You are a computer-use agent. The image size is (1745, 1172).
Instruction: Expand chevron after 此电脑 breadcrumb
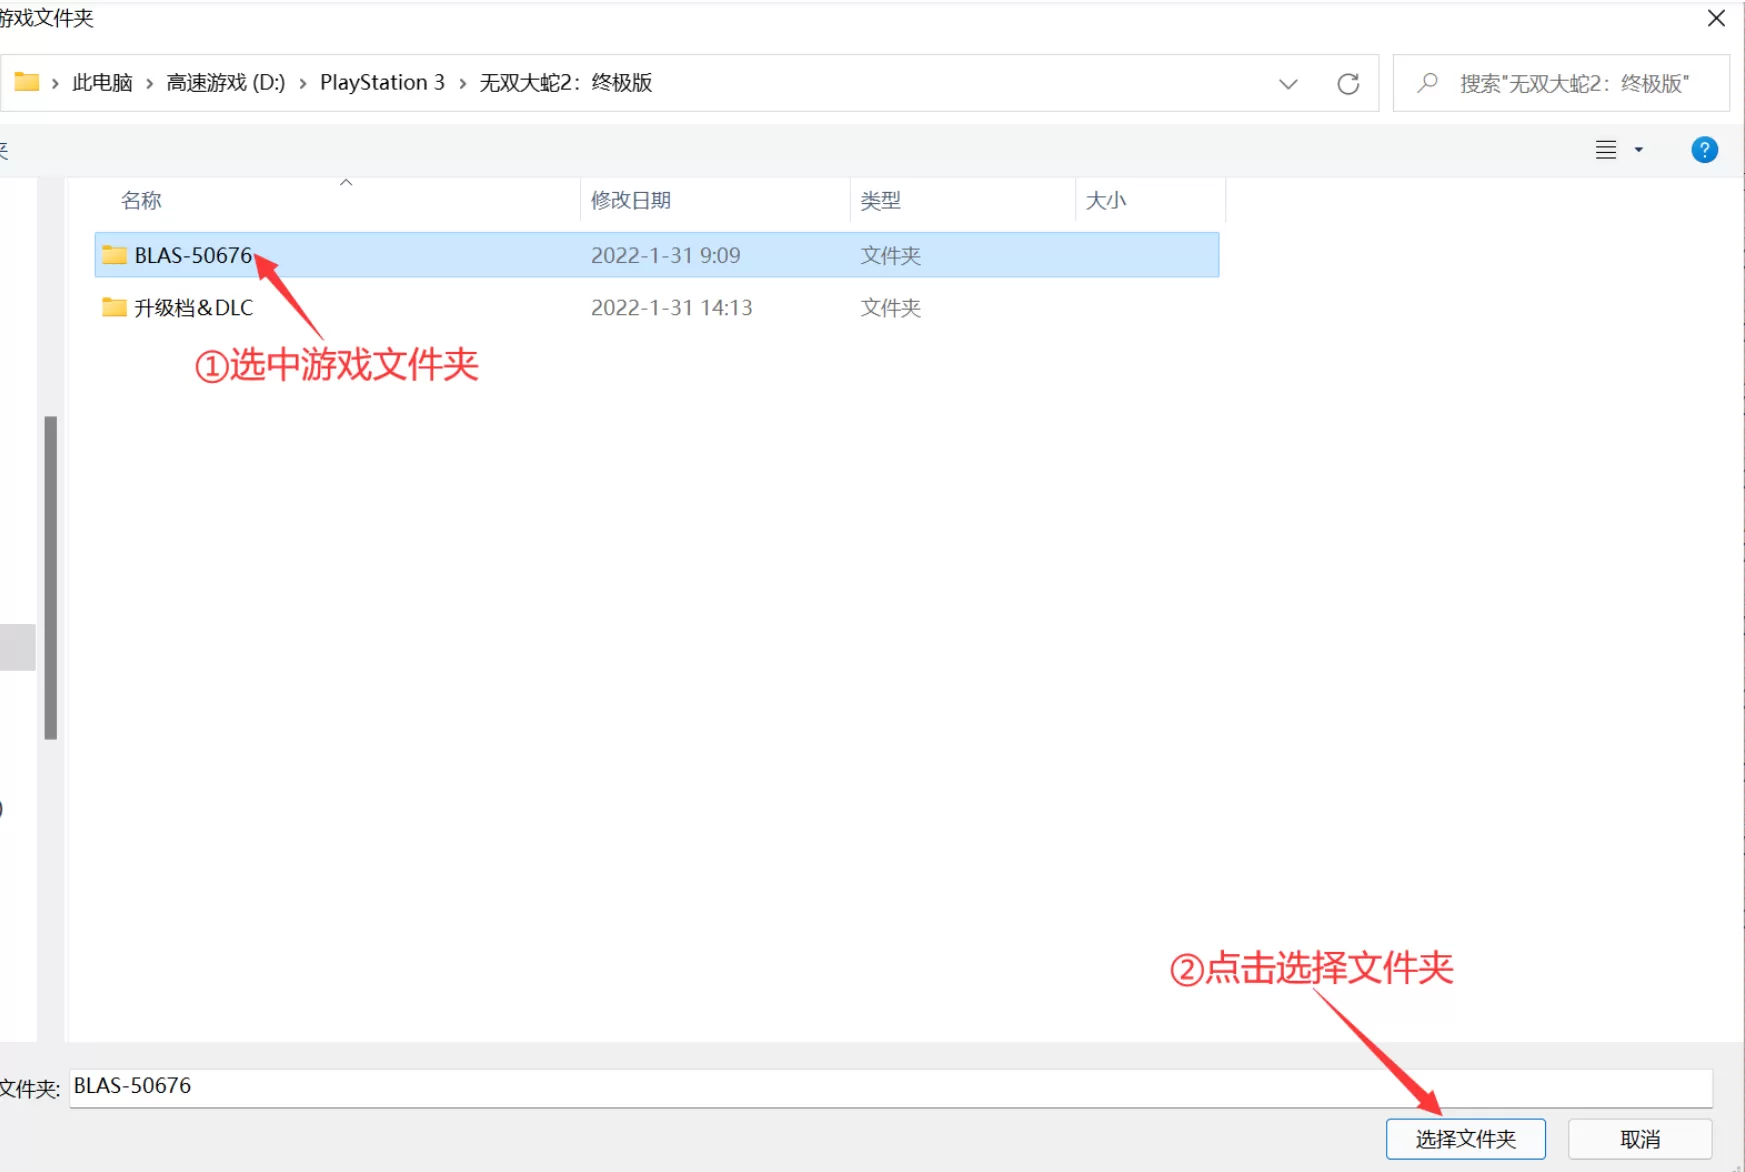click(150, 83)
